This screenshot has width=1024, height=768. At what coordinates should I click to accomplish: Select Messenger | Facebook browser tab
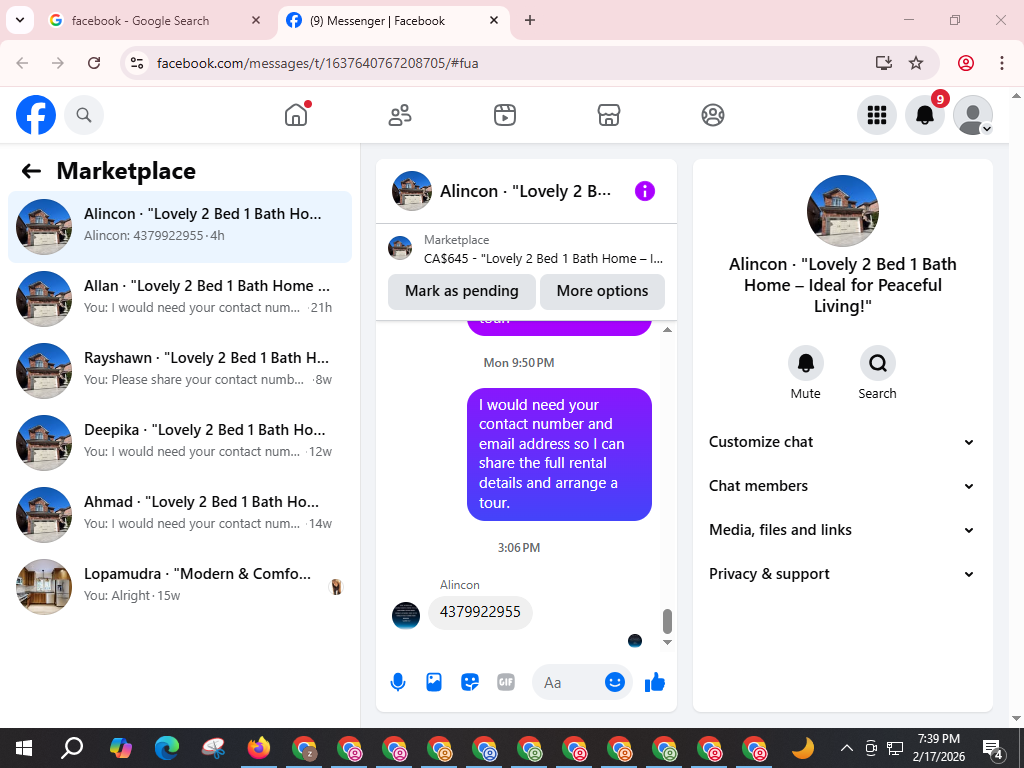(x=393, y=20)
